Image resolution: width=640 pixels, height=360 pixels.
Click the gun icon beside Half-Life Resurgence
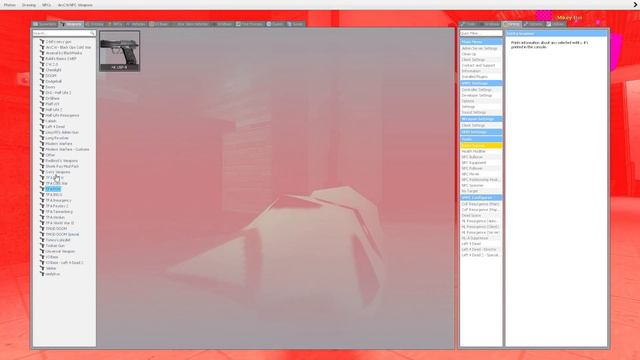click(42, 116)
